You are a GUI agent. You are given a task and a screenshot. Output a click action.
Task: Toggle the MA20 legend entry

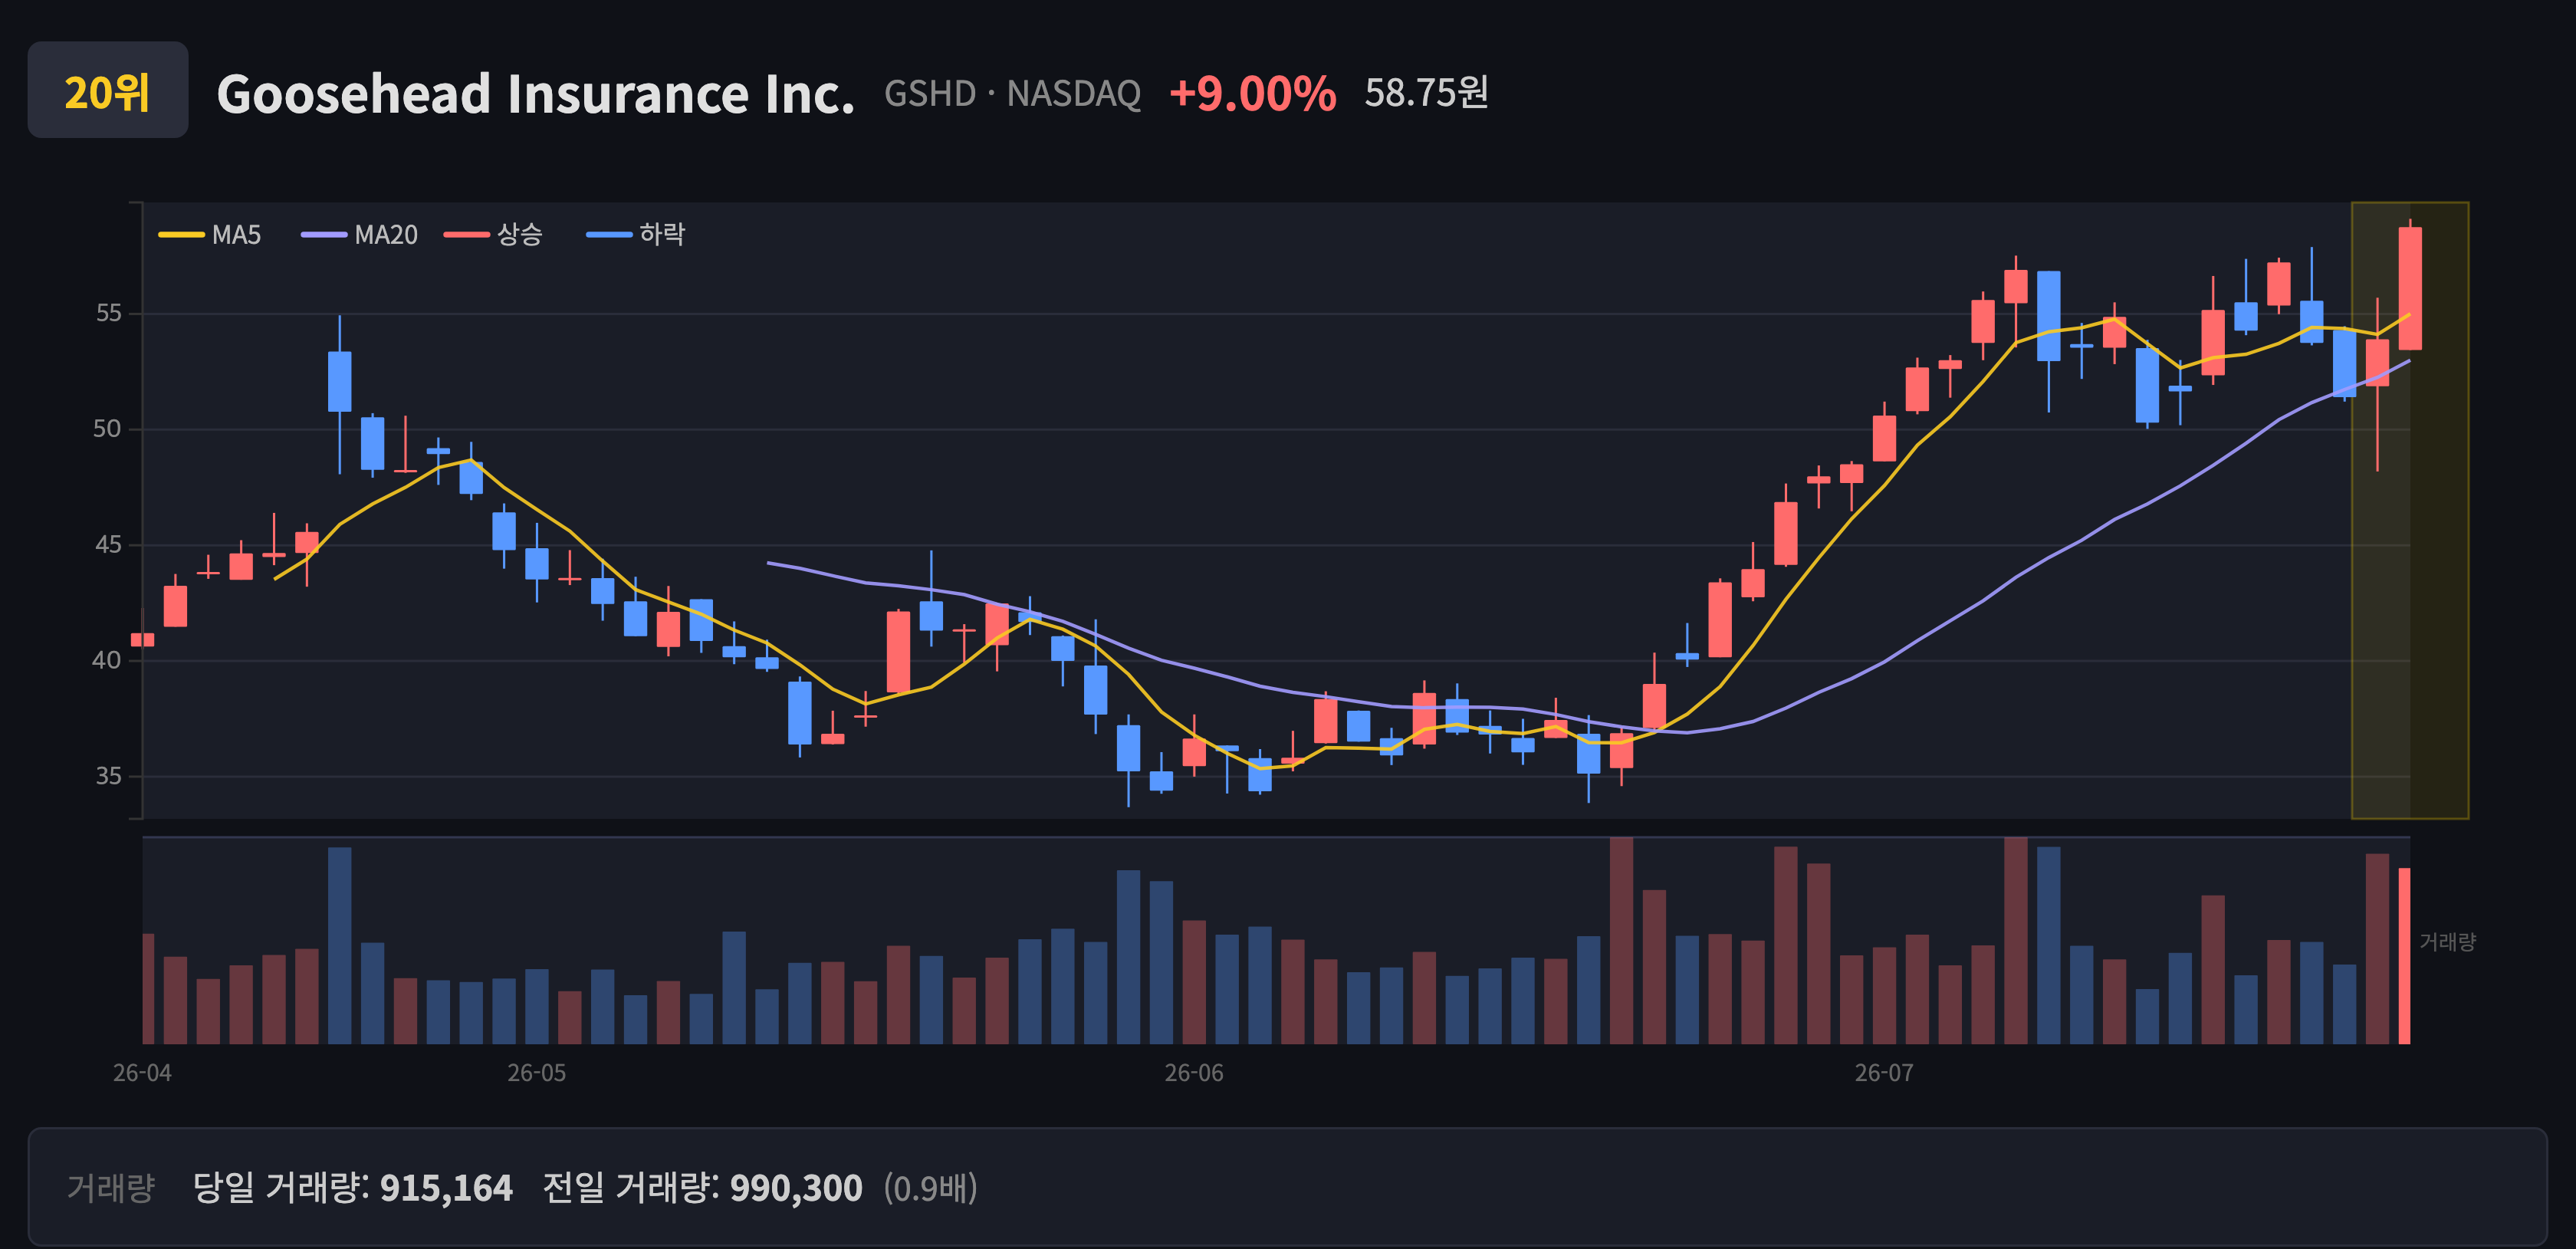point(360,235)
